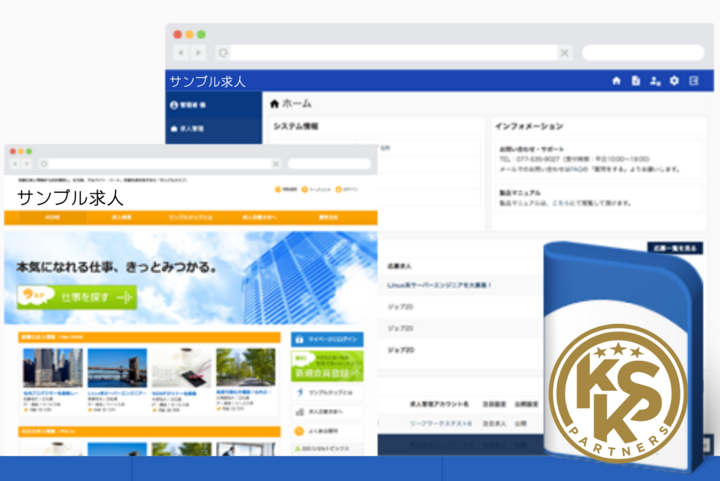Screen dimensions: 720x481
Task: Open bridge job thumbnail
Action: click(x=117, y=368)
